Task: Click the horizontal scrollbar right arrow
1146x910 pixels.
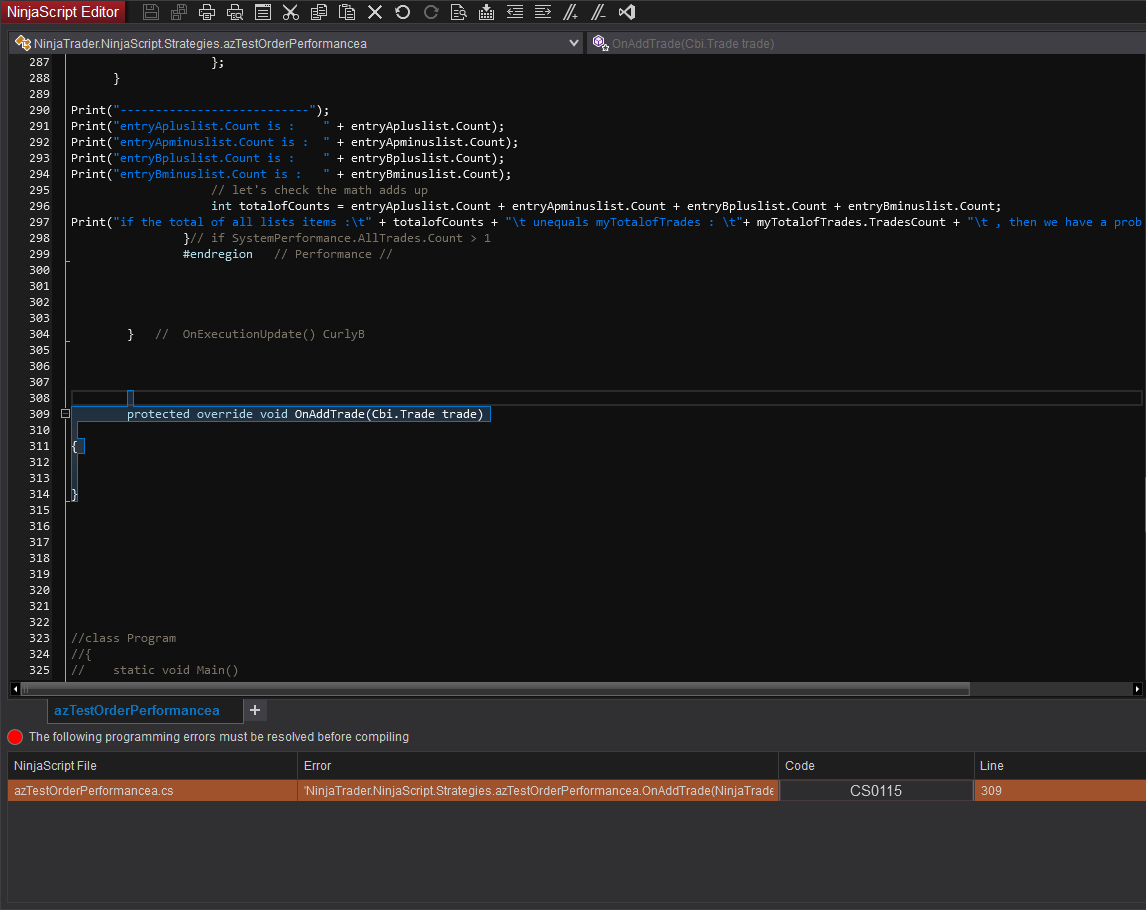Action: pos(1137,689)
